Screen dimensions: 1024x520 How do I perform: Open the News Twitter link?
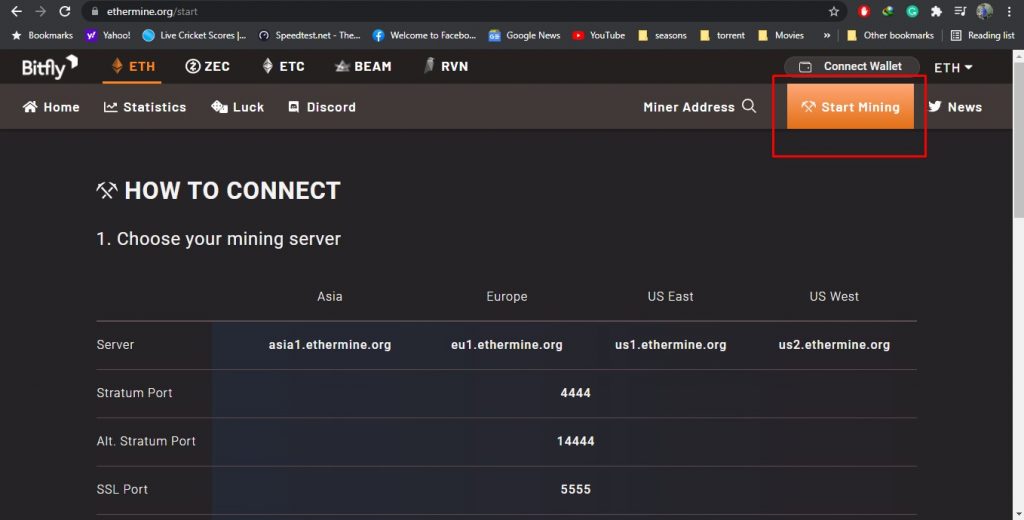coord(955,106)
